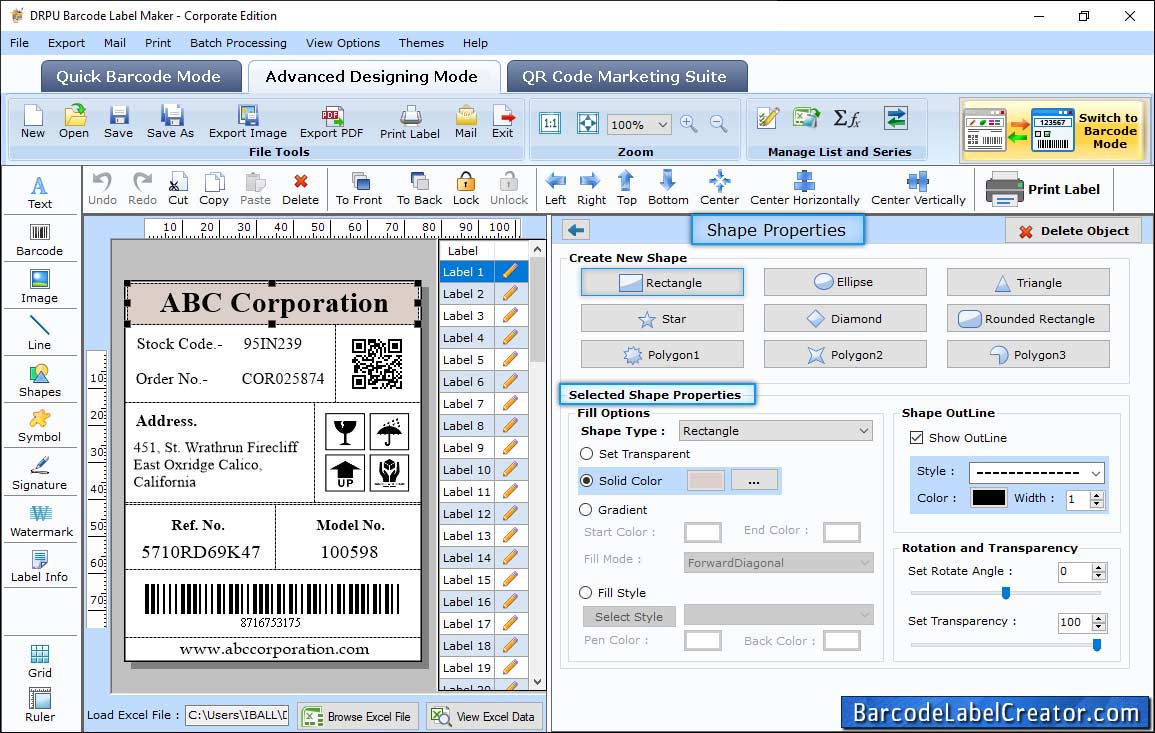Image resolution: width=1155 pixels, height=733 pixels.
Task: Select the Line drawing tool
Action: (40, 333)
